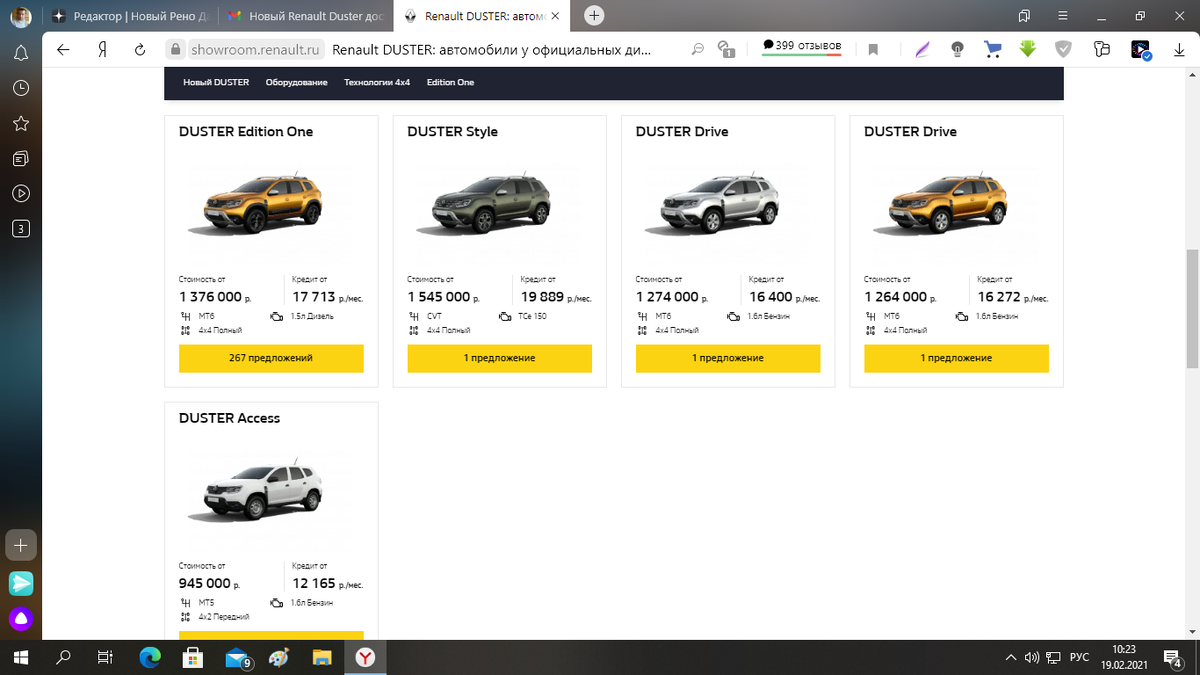Open Edition One navigation item
The width and height of the screenshot is (1200, 675).
point(450,82)
